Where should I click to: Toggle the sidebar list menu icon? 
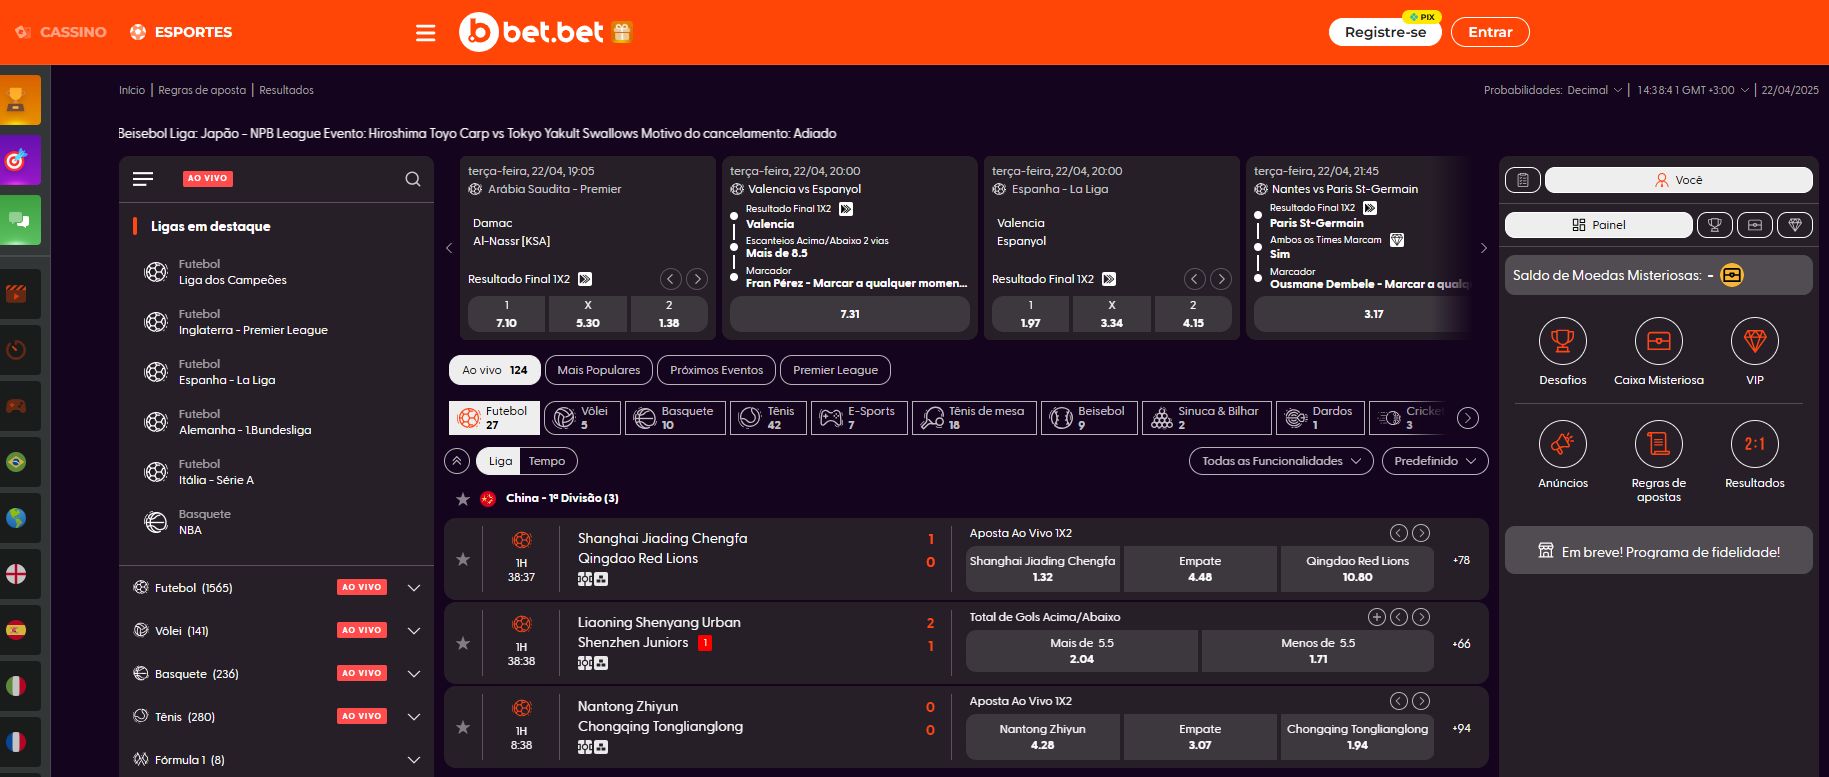pos(143,179)
